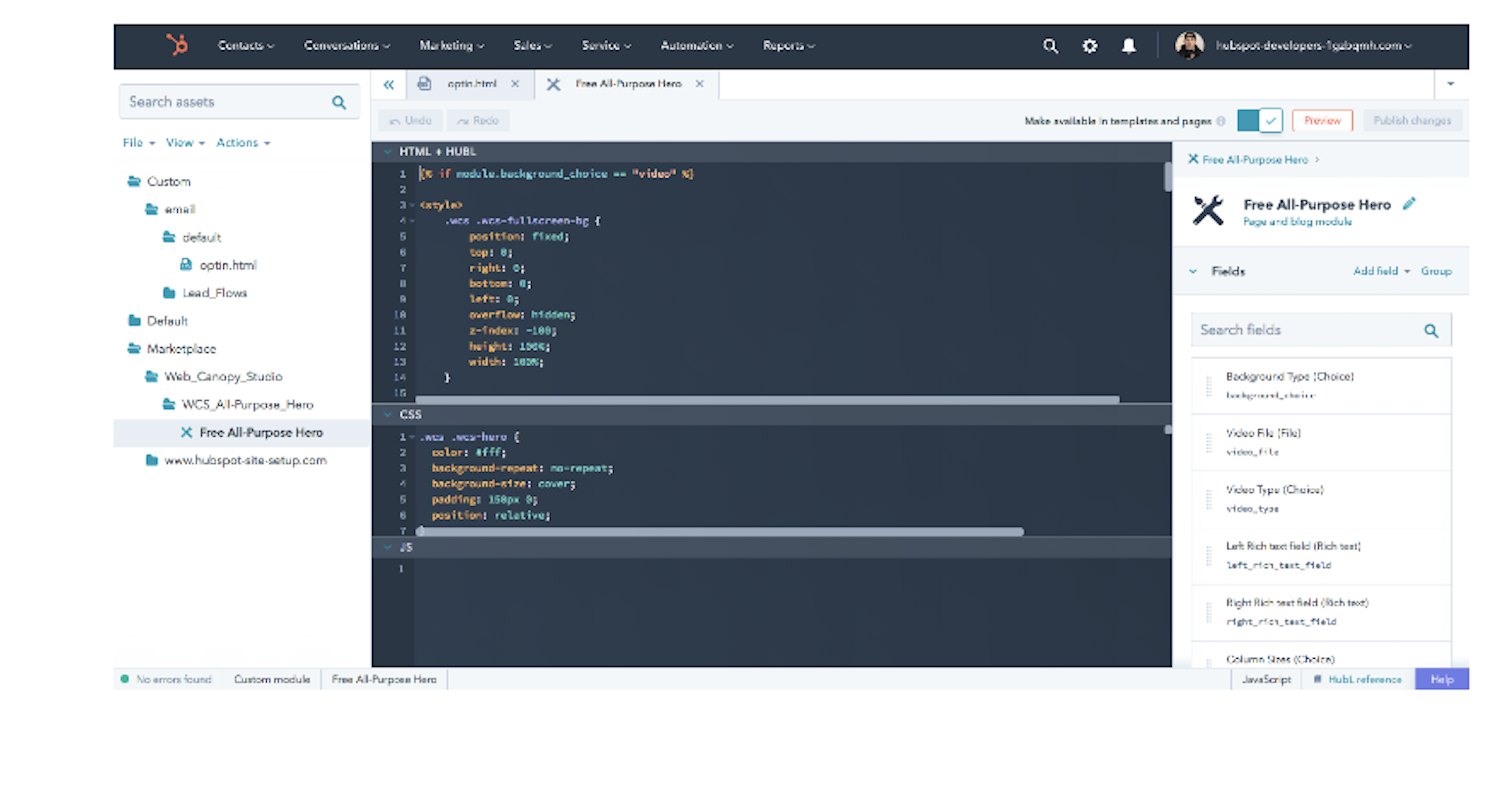Close the Free All-Purpose Hero tab
The height and width of the screenshot is (798, 1512).
tap(700, 84)
